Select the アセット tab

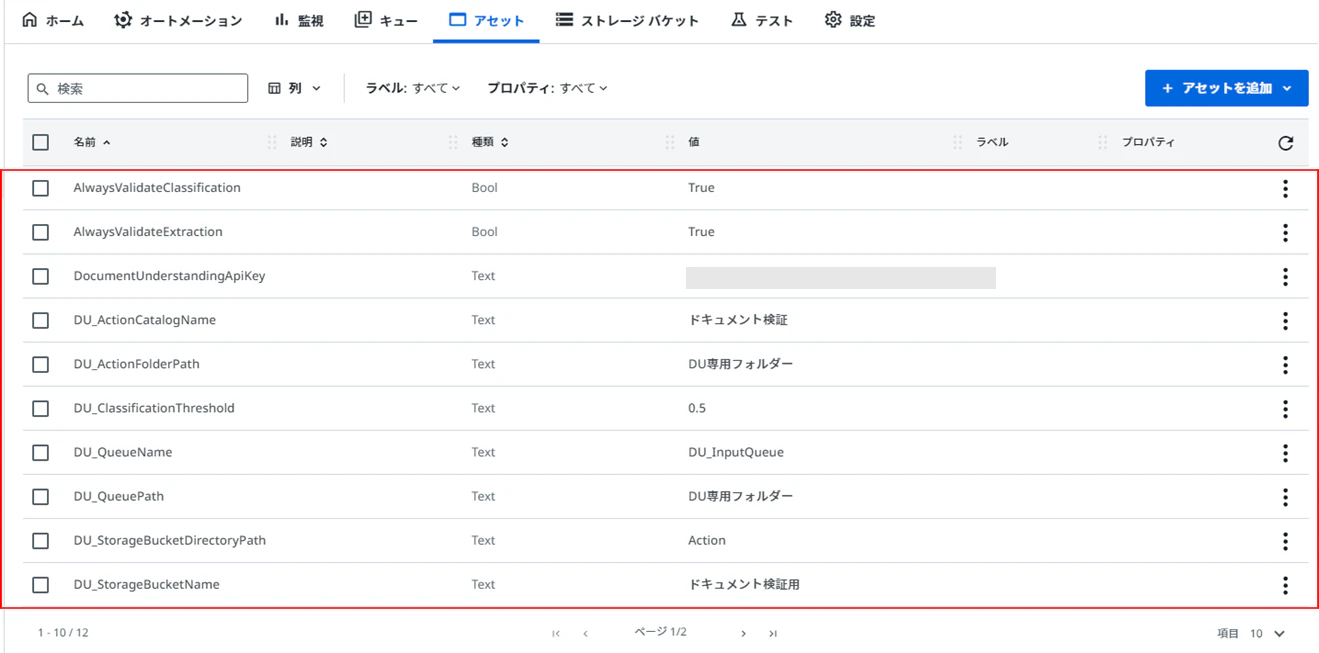[x=487, y=20]
